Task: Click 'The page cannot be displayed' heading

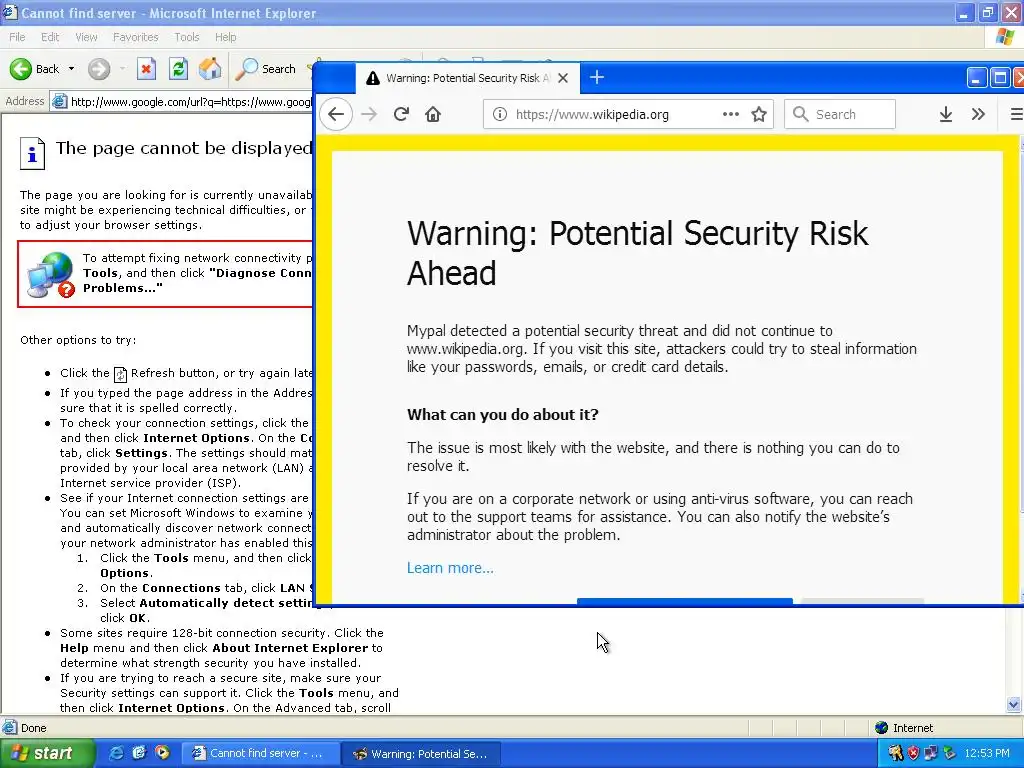Action: click(184, 148)
